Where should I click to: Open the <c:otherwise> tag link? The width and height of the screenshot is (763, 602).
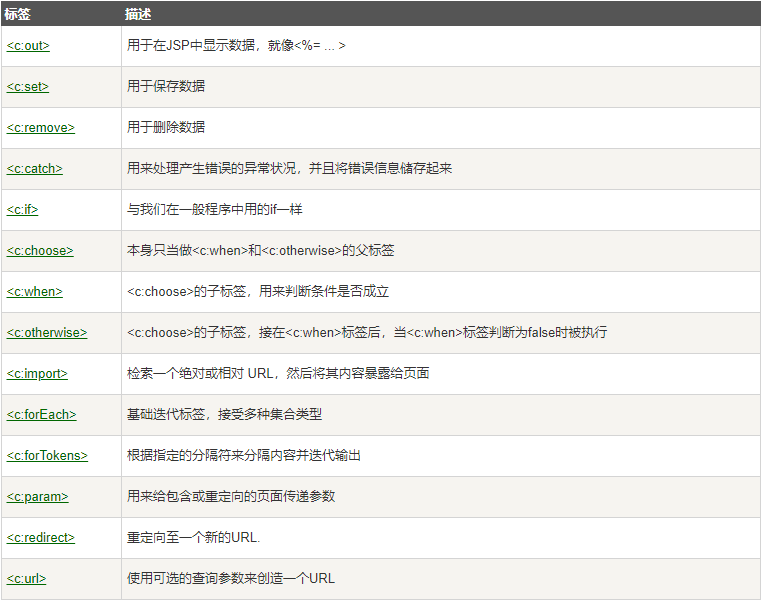(x=47, y=332)
